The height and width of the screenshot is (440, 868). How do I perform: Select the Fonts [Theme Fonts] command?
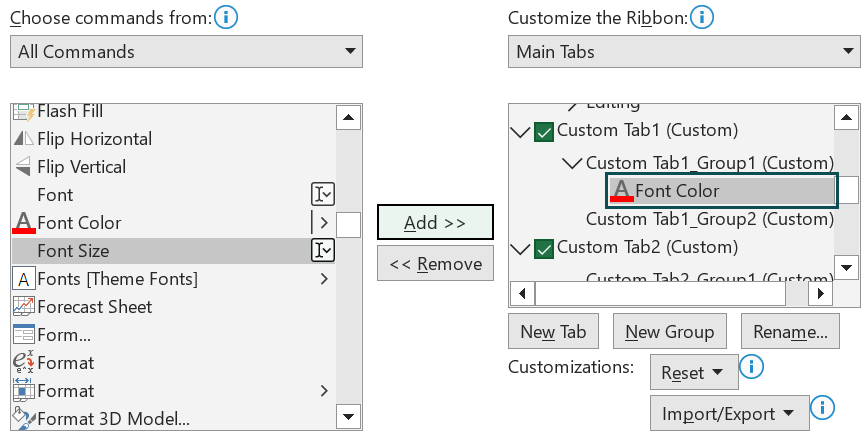173,279
